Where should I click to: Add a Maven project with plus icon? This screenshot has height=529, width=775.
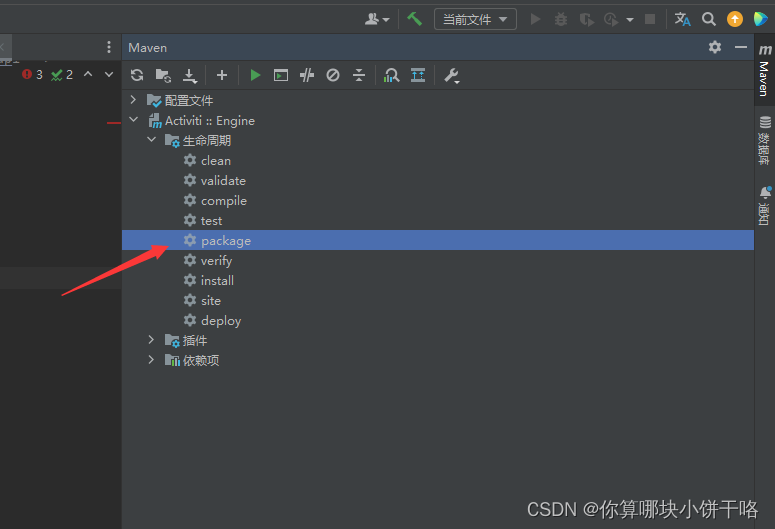[222, 75]
